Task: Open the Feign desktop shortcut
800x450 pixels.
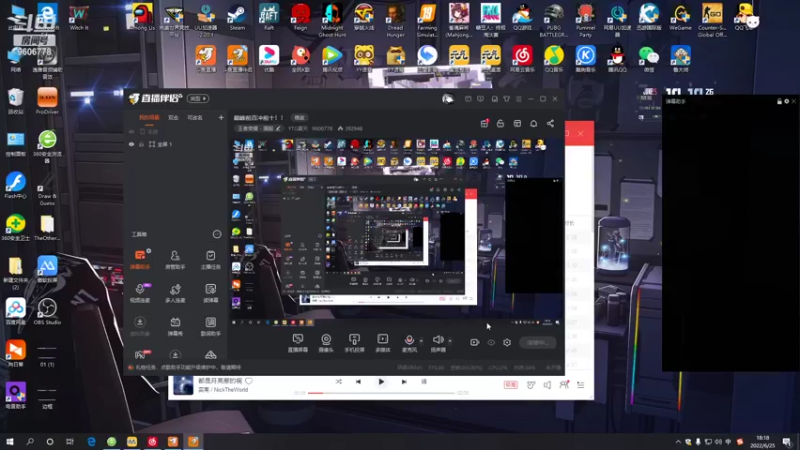Action: click(x=301, y=17)
